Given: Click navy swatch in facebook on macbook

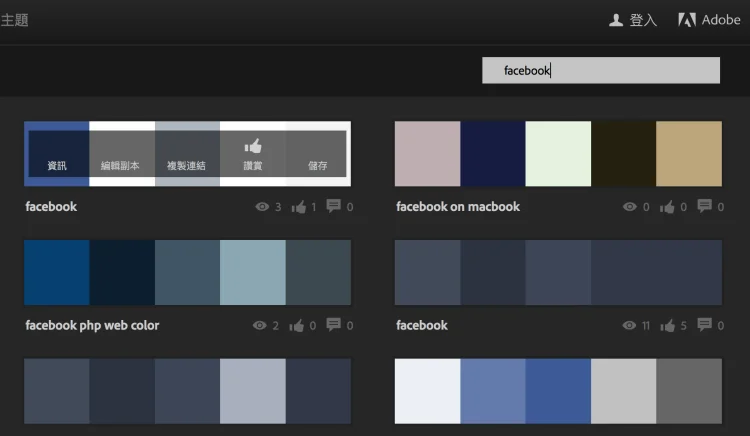Looking at the screenshot, I should [x=493, y=153].
